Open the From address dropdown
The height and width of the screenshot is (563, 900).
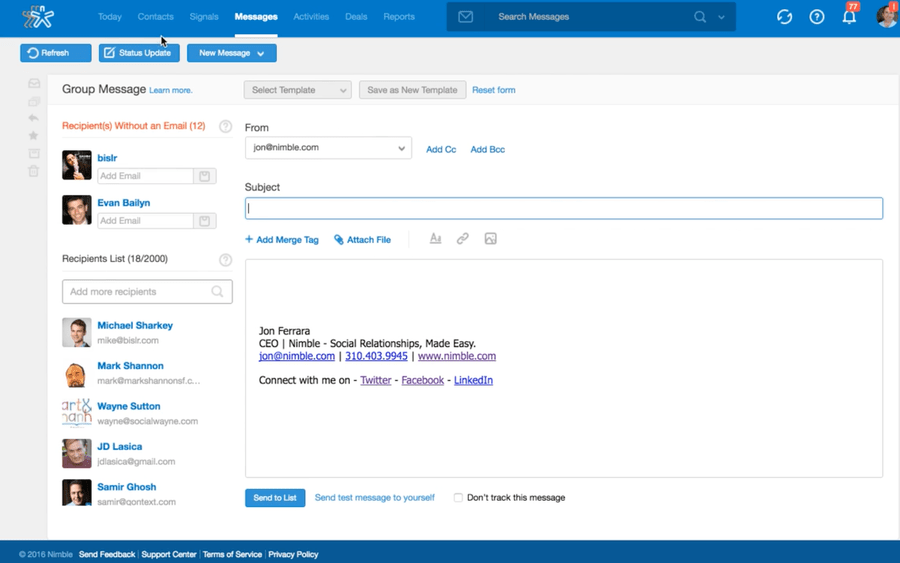(328, 147)
